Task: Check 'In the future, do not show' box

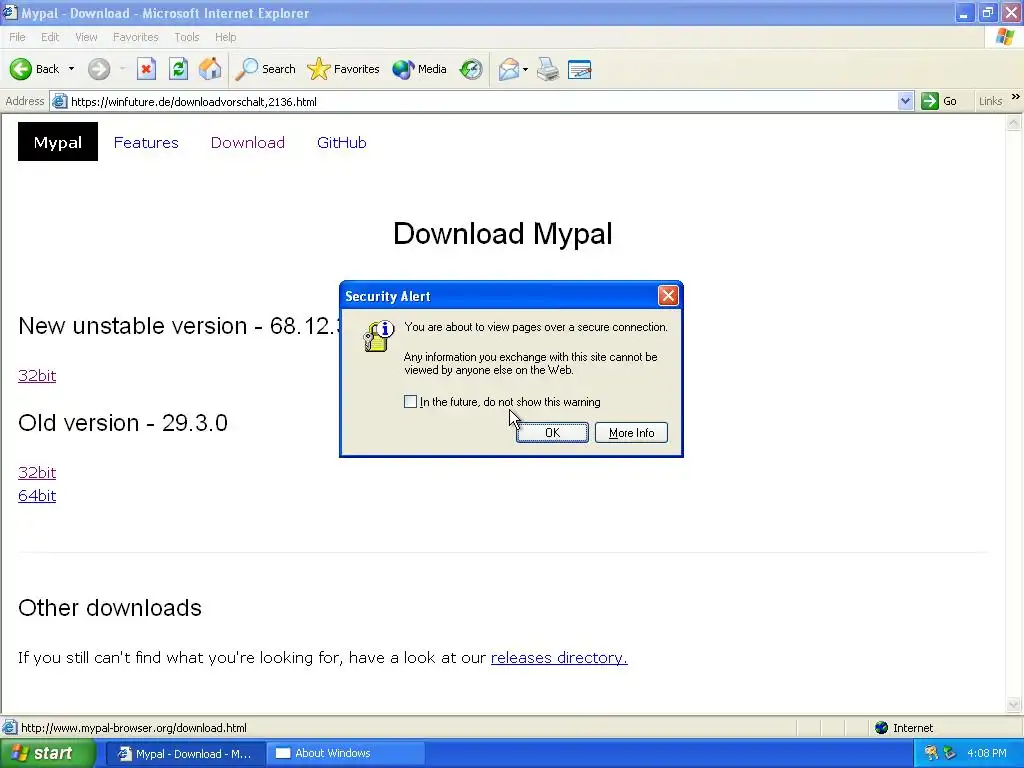Action: coord(410,402)
